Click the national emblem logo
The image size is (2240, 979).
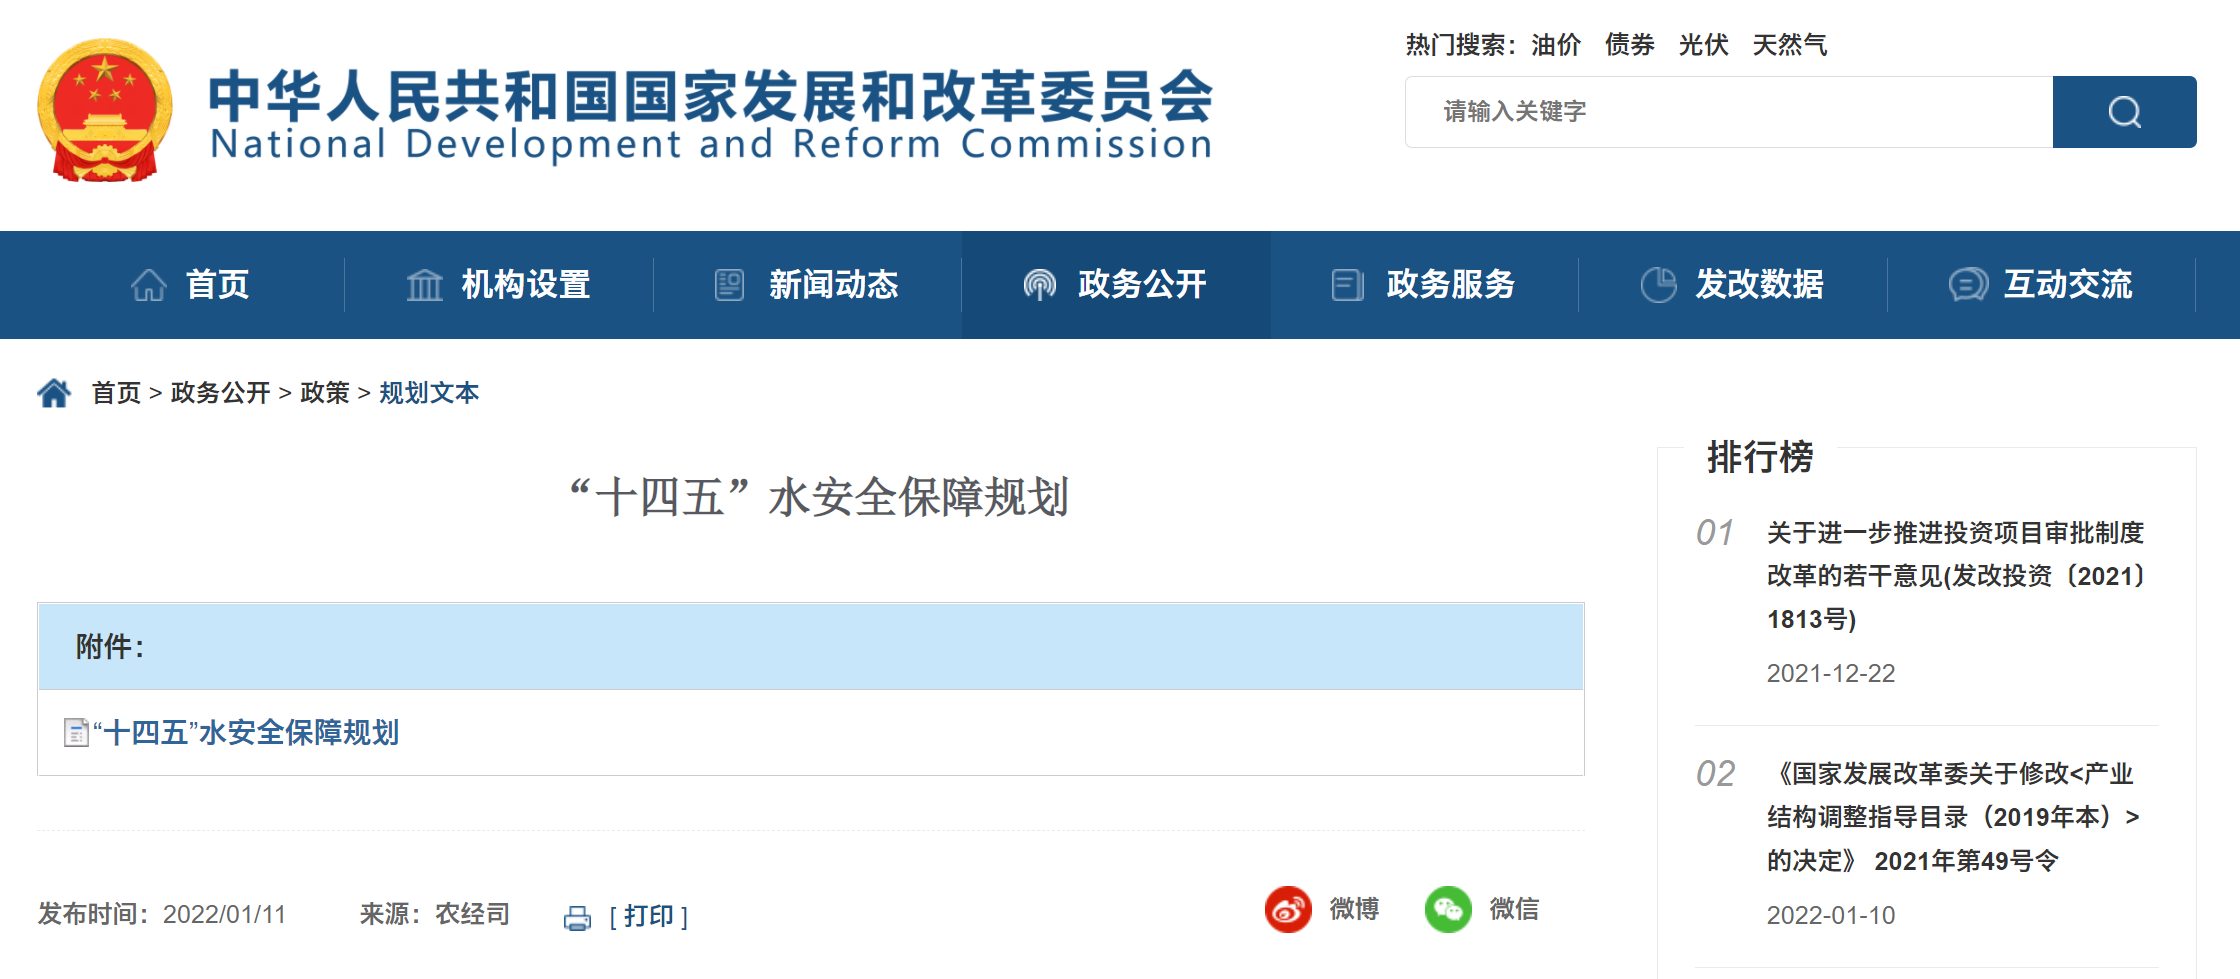104,110
